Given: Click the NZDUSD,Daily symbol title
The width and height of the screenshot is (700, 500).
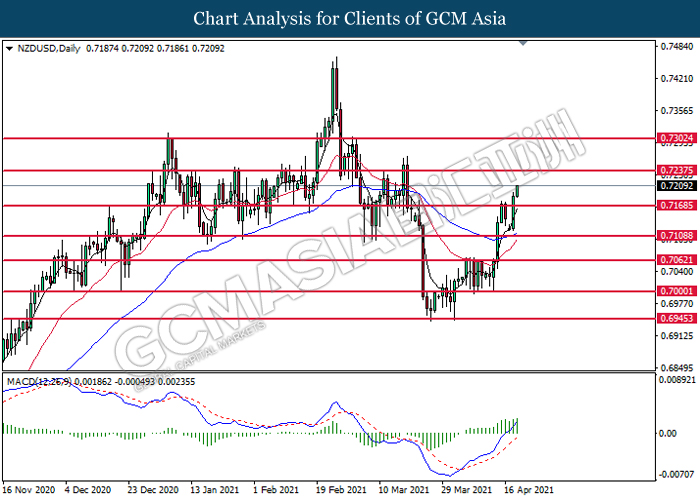Looking at the screenshot, I should click(49, 49).
